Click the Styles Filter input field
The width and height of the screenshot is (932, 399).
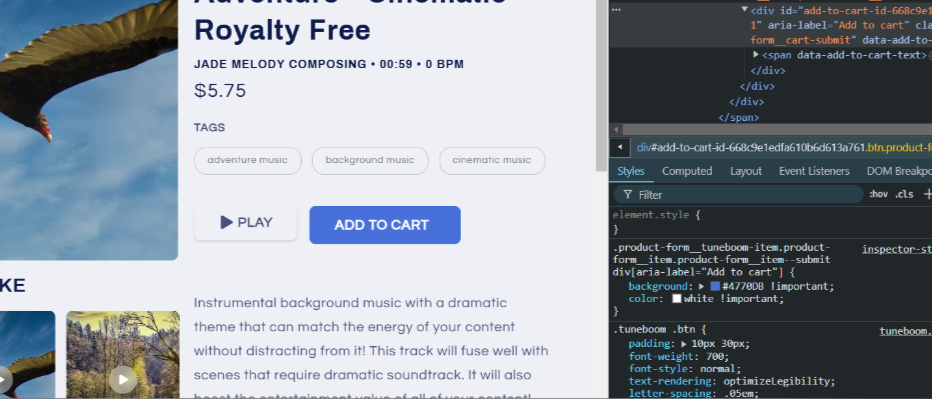tap(738, 194)
